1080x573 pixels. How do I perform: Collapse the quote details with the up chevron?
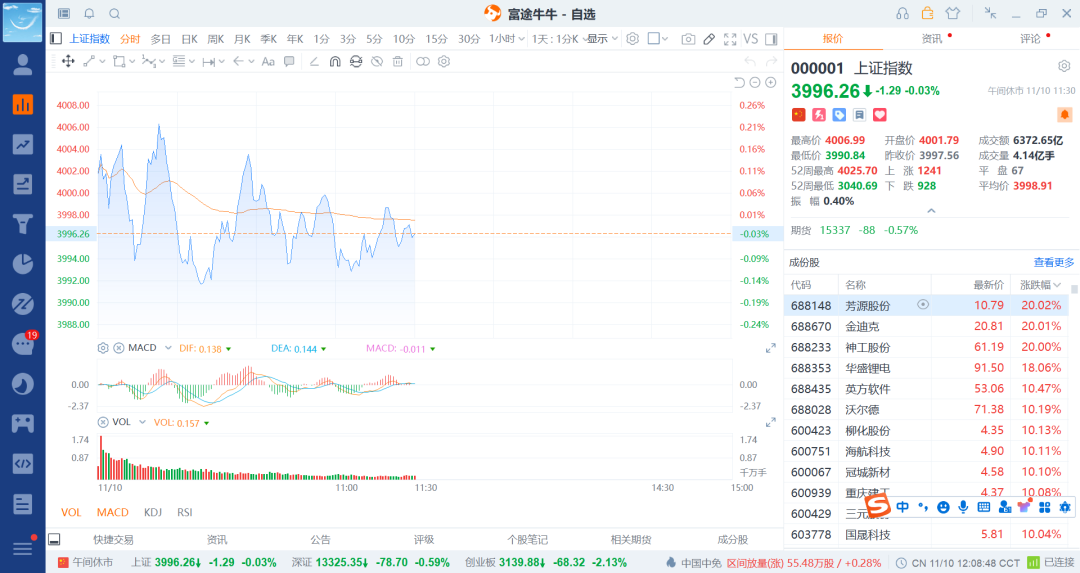pos(931,211)
